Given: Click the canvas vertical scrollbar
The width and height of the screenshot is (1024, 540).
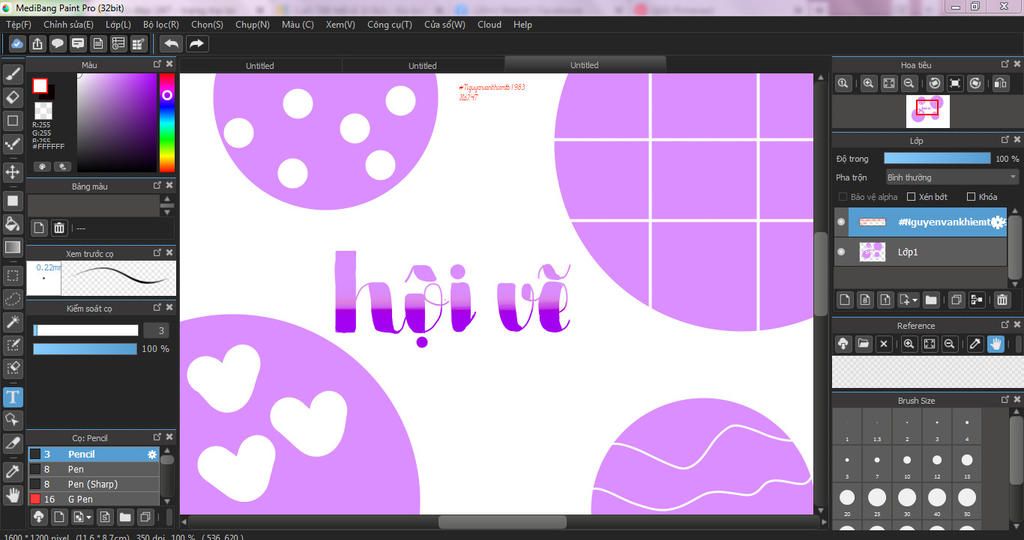Looking at the screenshot, I should pos(820,274).
